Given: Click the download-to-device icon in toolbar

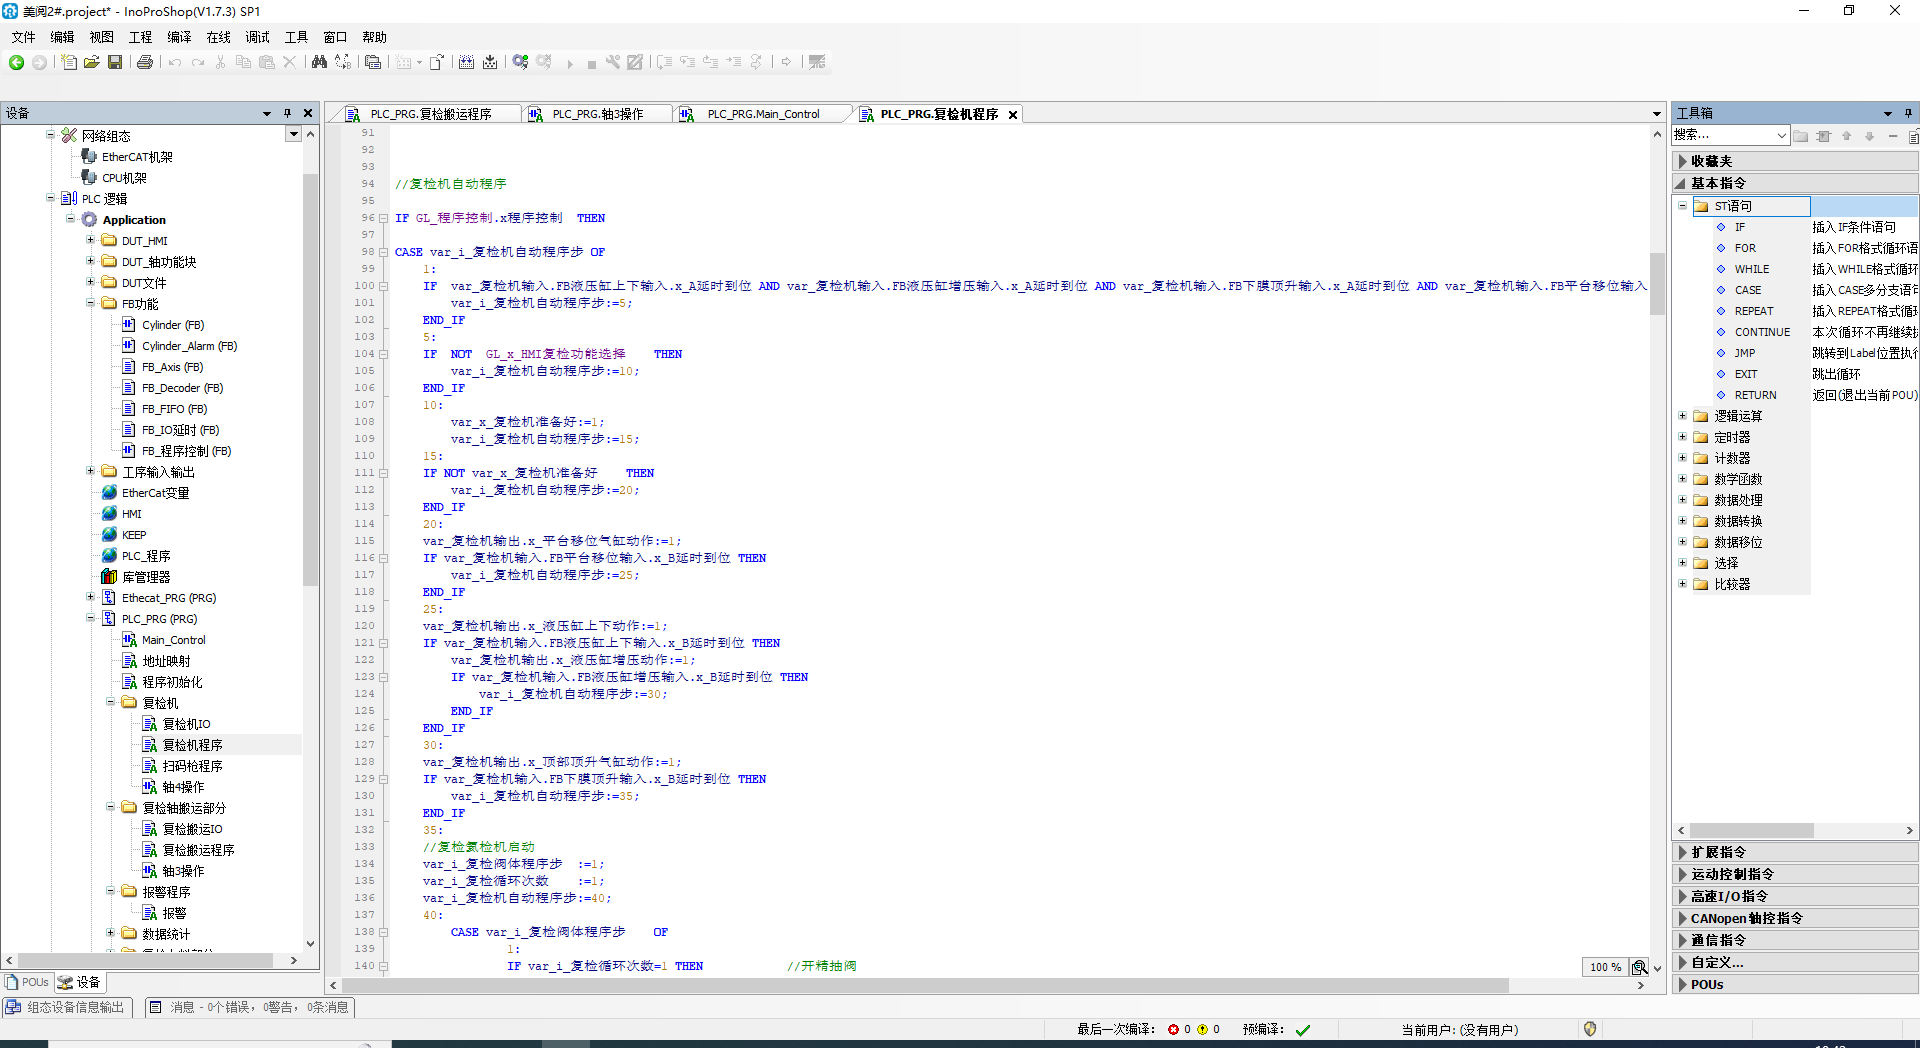Looking at the screenshot, I should pyautogui.click(x=490, y=62).
